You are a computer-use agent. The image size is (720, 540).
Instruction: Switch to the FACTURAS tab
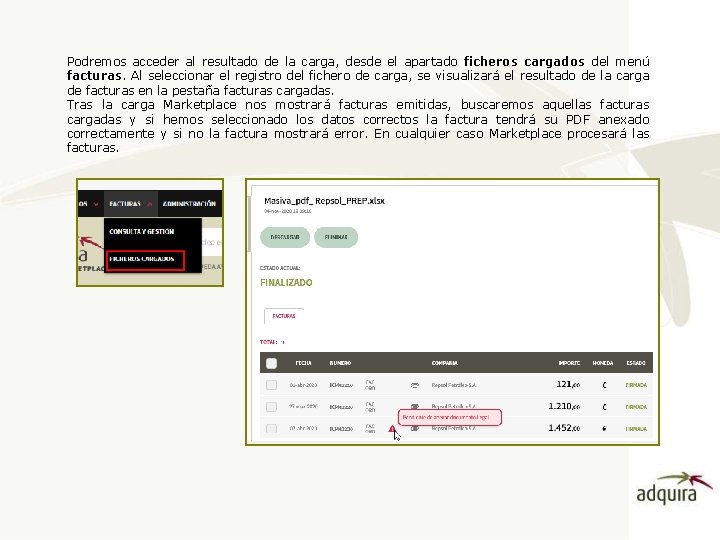click(x=284, y=316)
